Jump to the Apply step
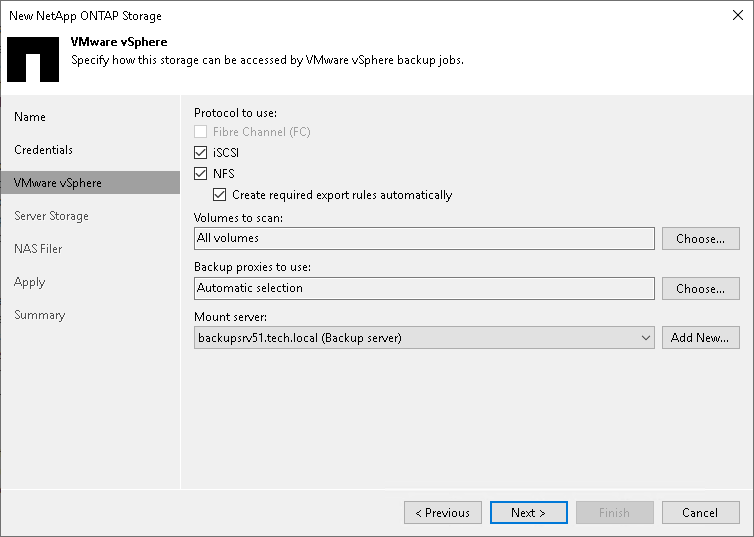The height and width of the screenshot is (537, 754). [x=29, y=282]
